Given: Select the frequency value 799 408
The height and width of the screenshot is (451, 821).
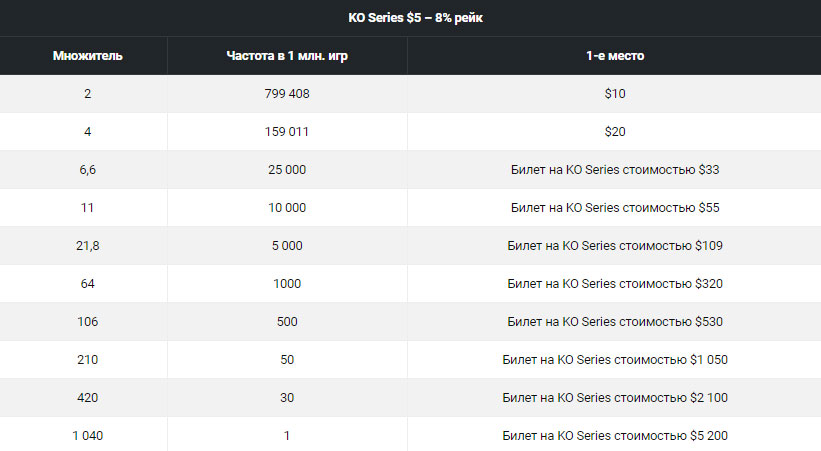Looking at the screenshot, I should coord(287,94).
